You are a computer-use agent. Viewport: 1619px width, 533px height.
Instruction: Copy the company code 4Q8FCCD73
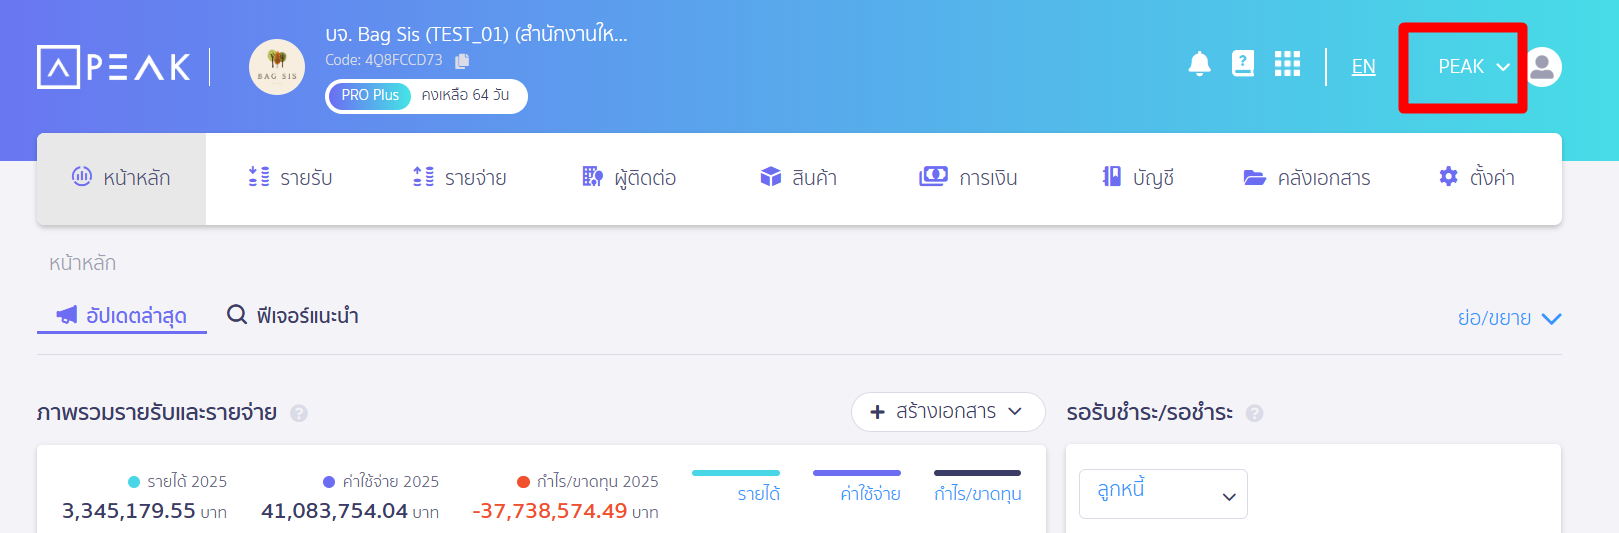coord(462,61)
